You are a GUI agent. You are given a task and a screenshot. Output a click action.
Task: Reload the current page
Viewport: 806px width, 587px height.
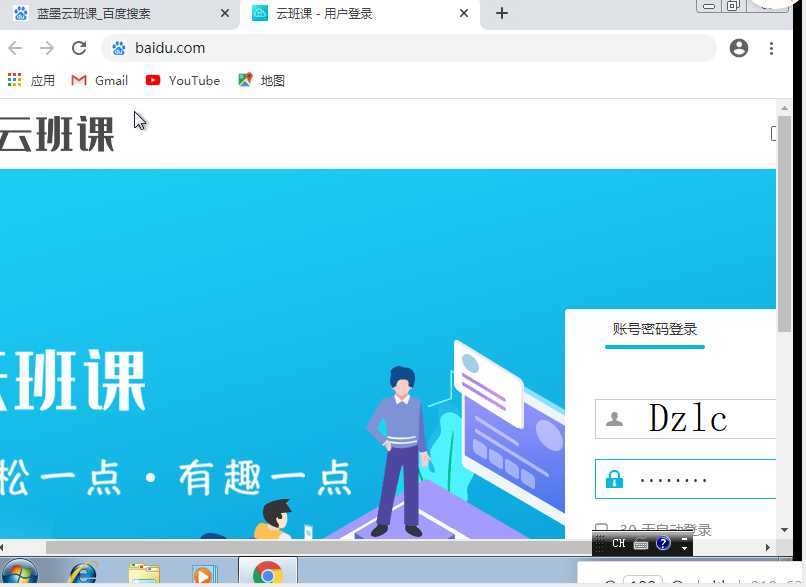point(79,48)
